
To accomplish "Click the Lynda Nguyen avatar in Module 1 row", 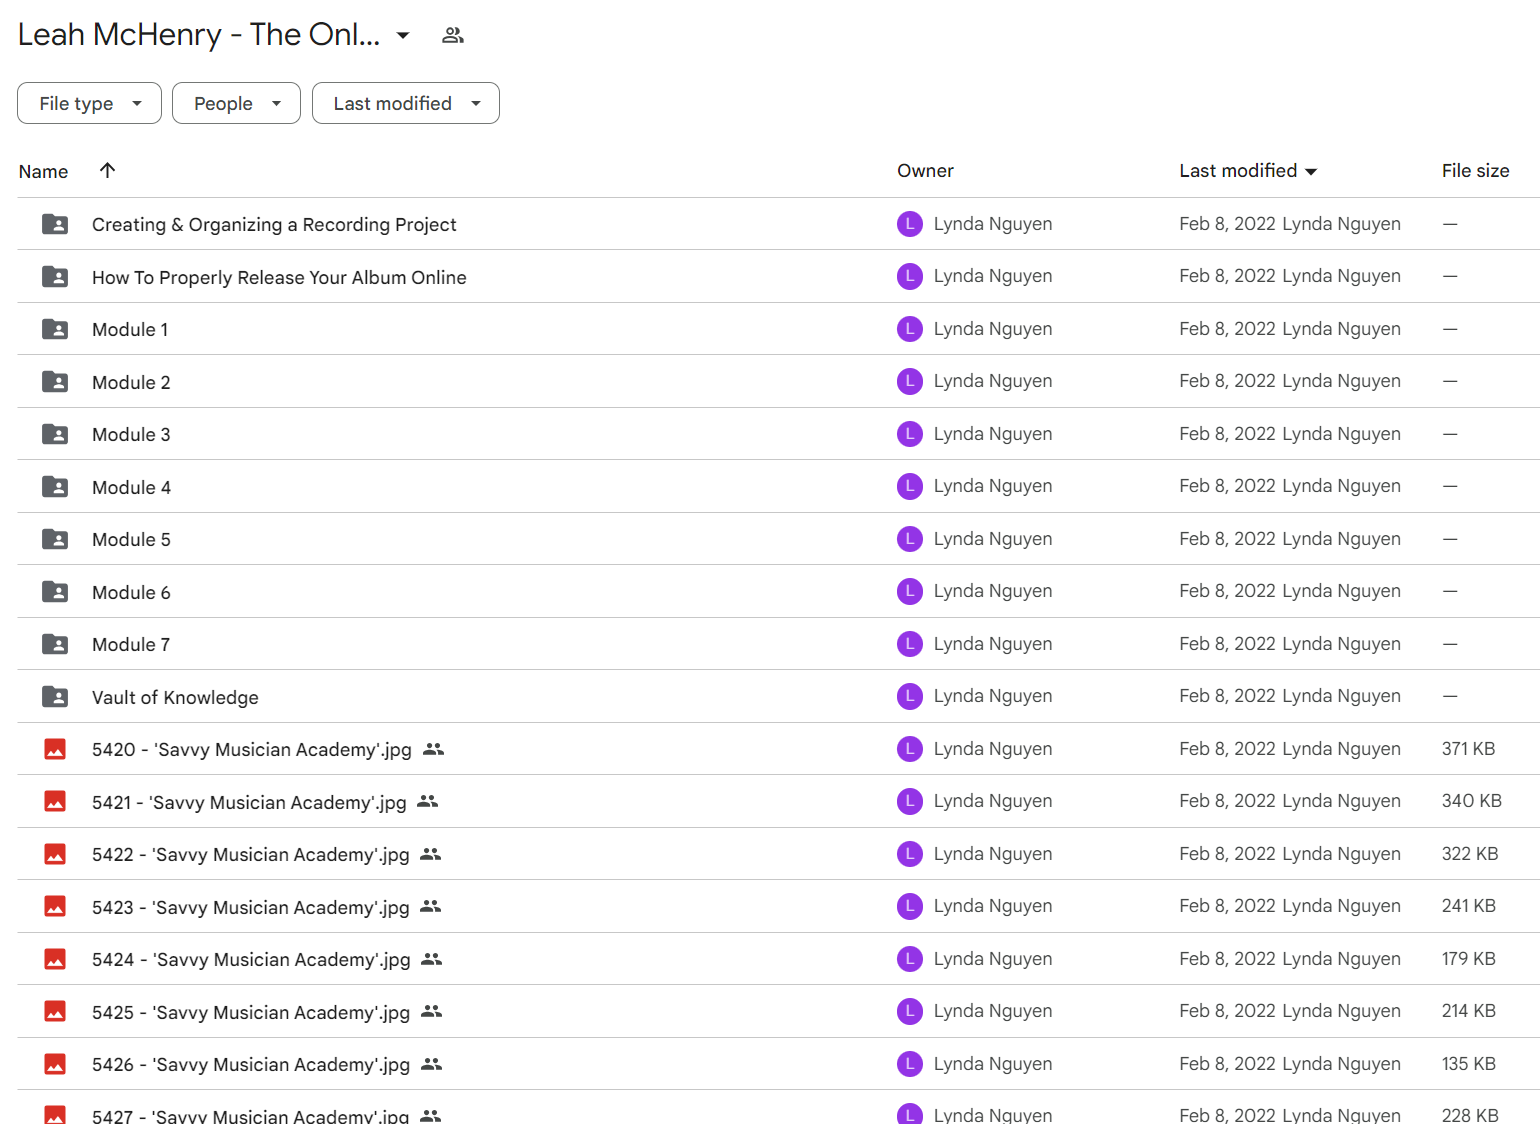I will pos(910,329).
